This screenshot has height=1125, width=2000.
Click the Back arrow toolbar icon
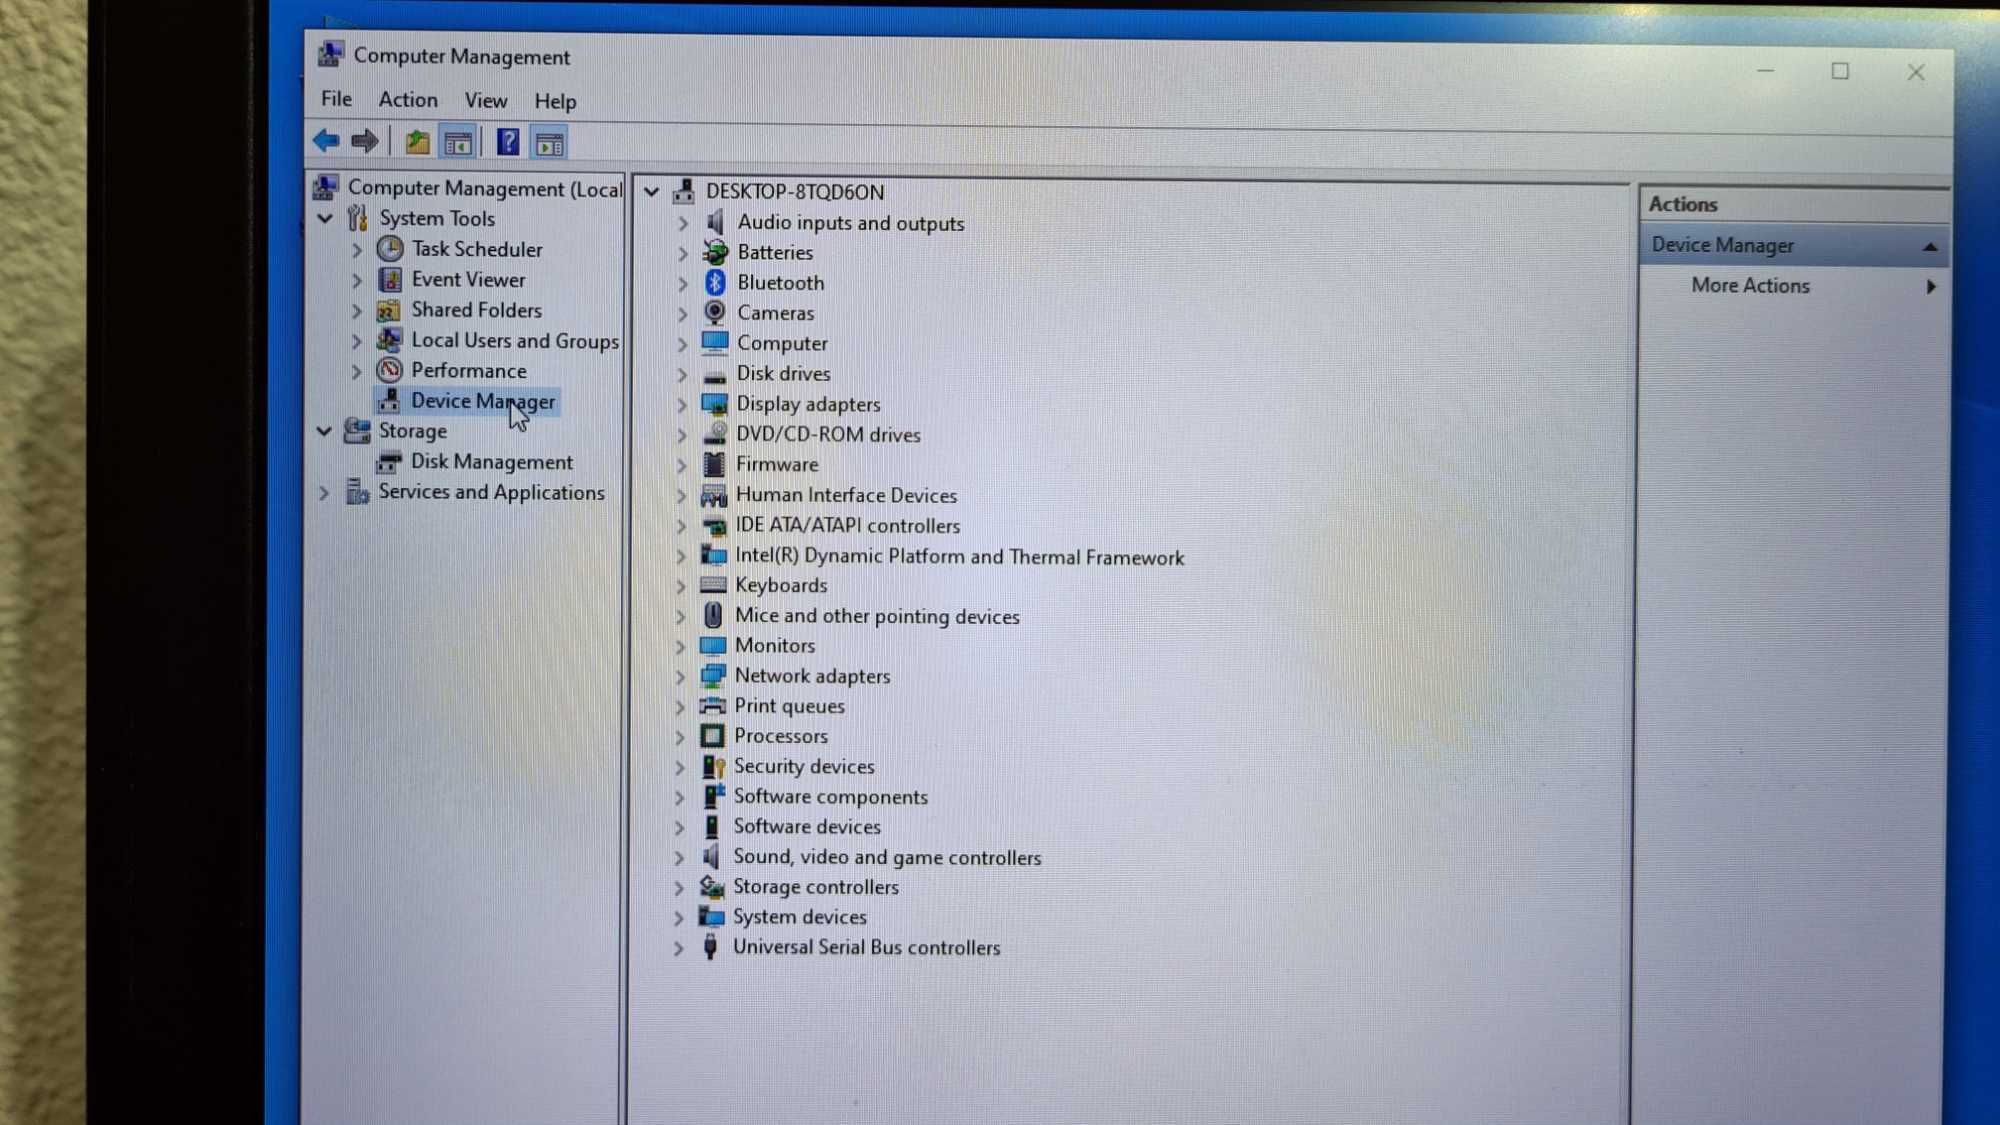pyautogui.click(x=326, y=141)
